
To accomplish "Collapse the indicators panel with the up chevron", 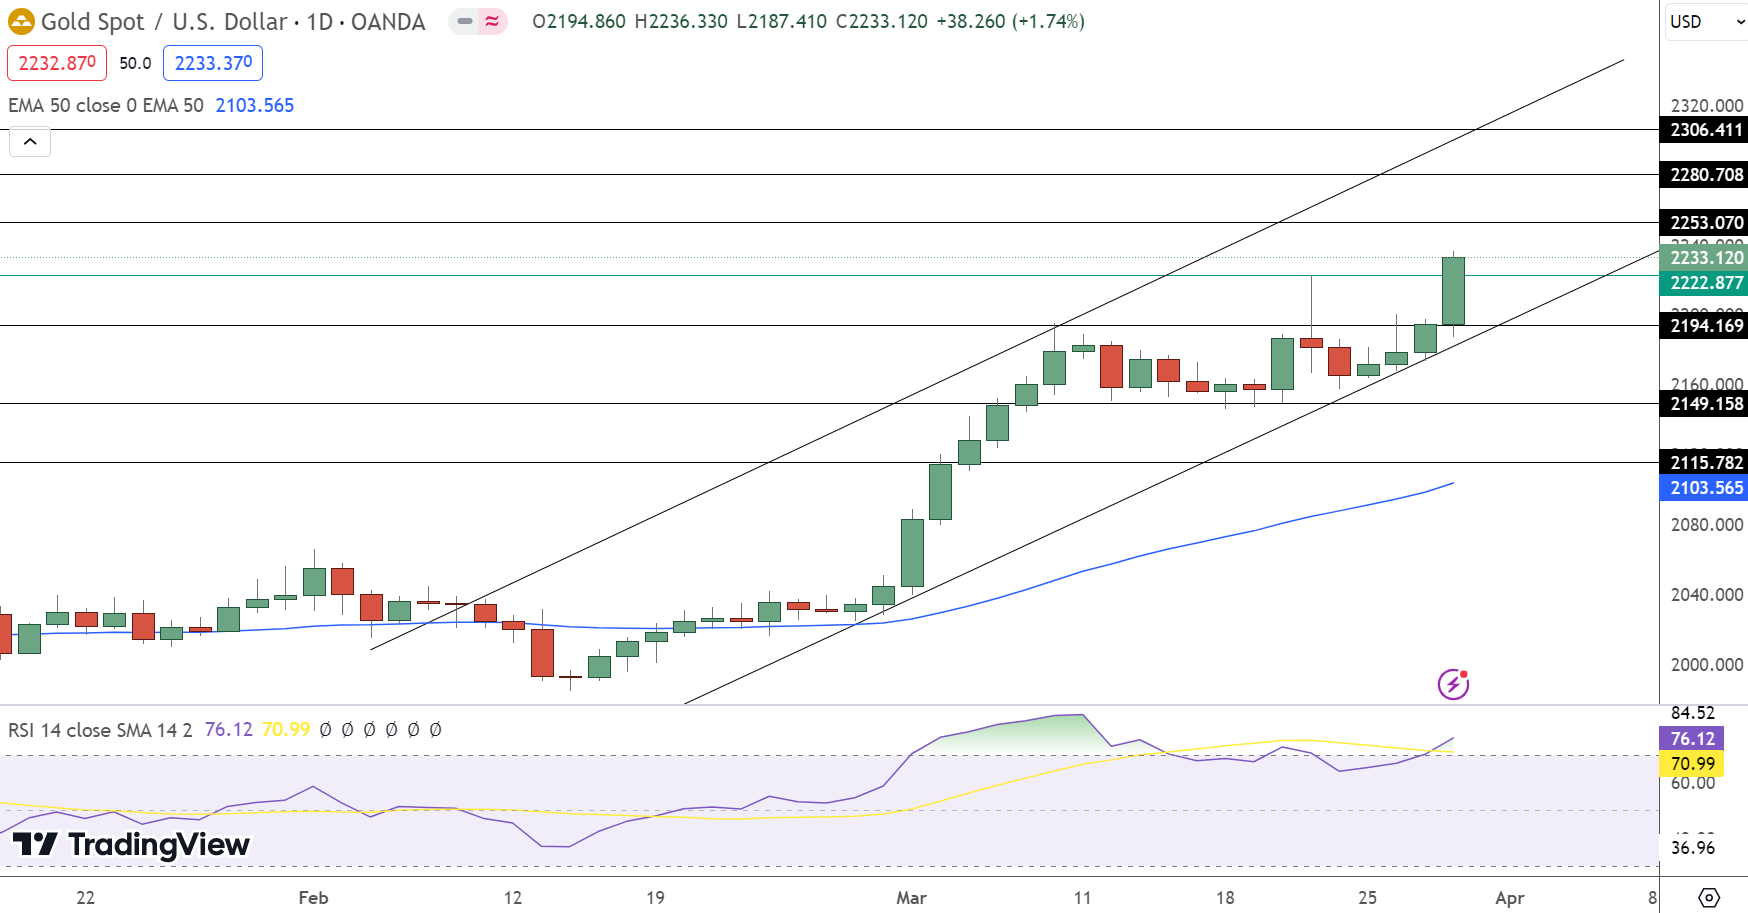I will coord(30,141).
